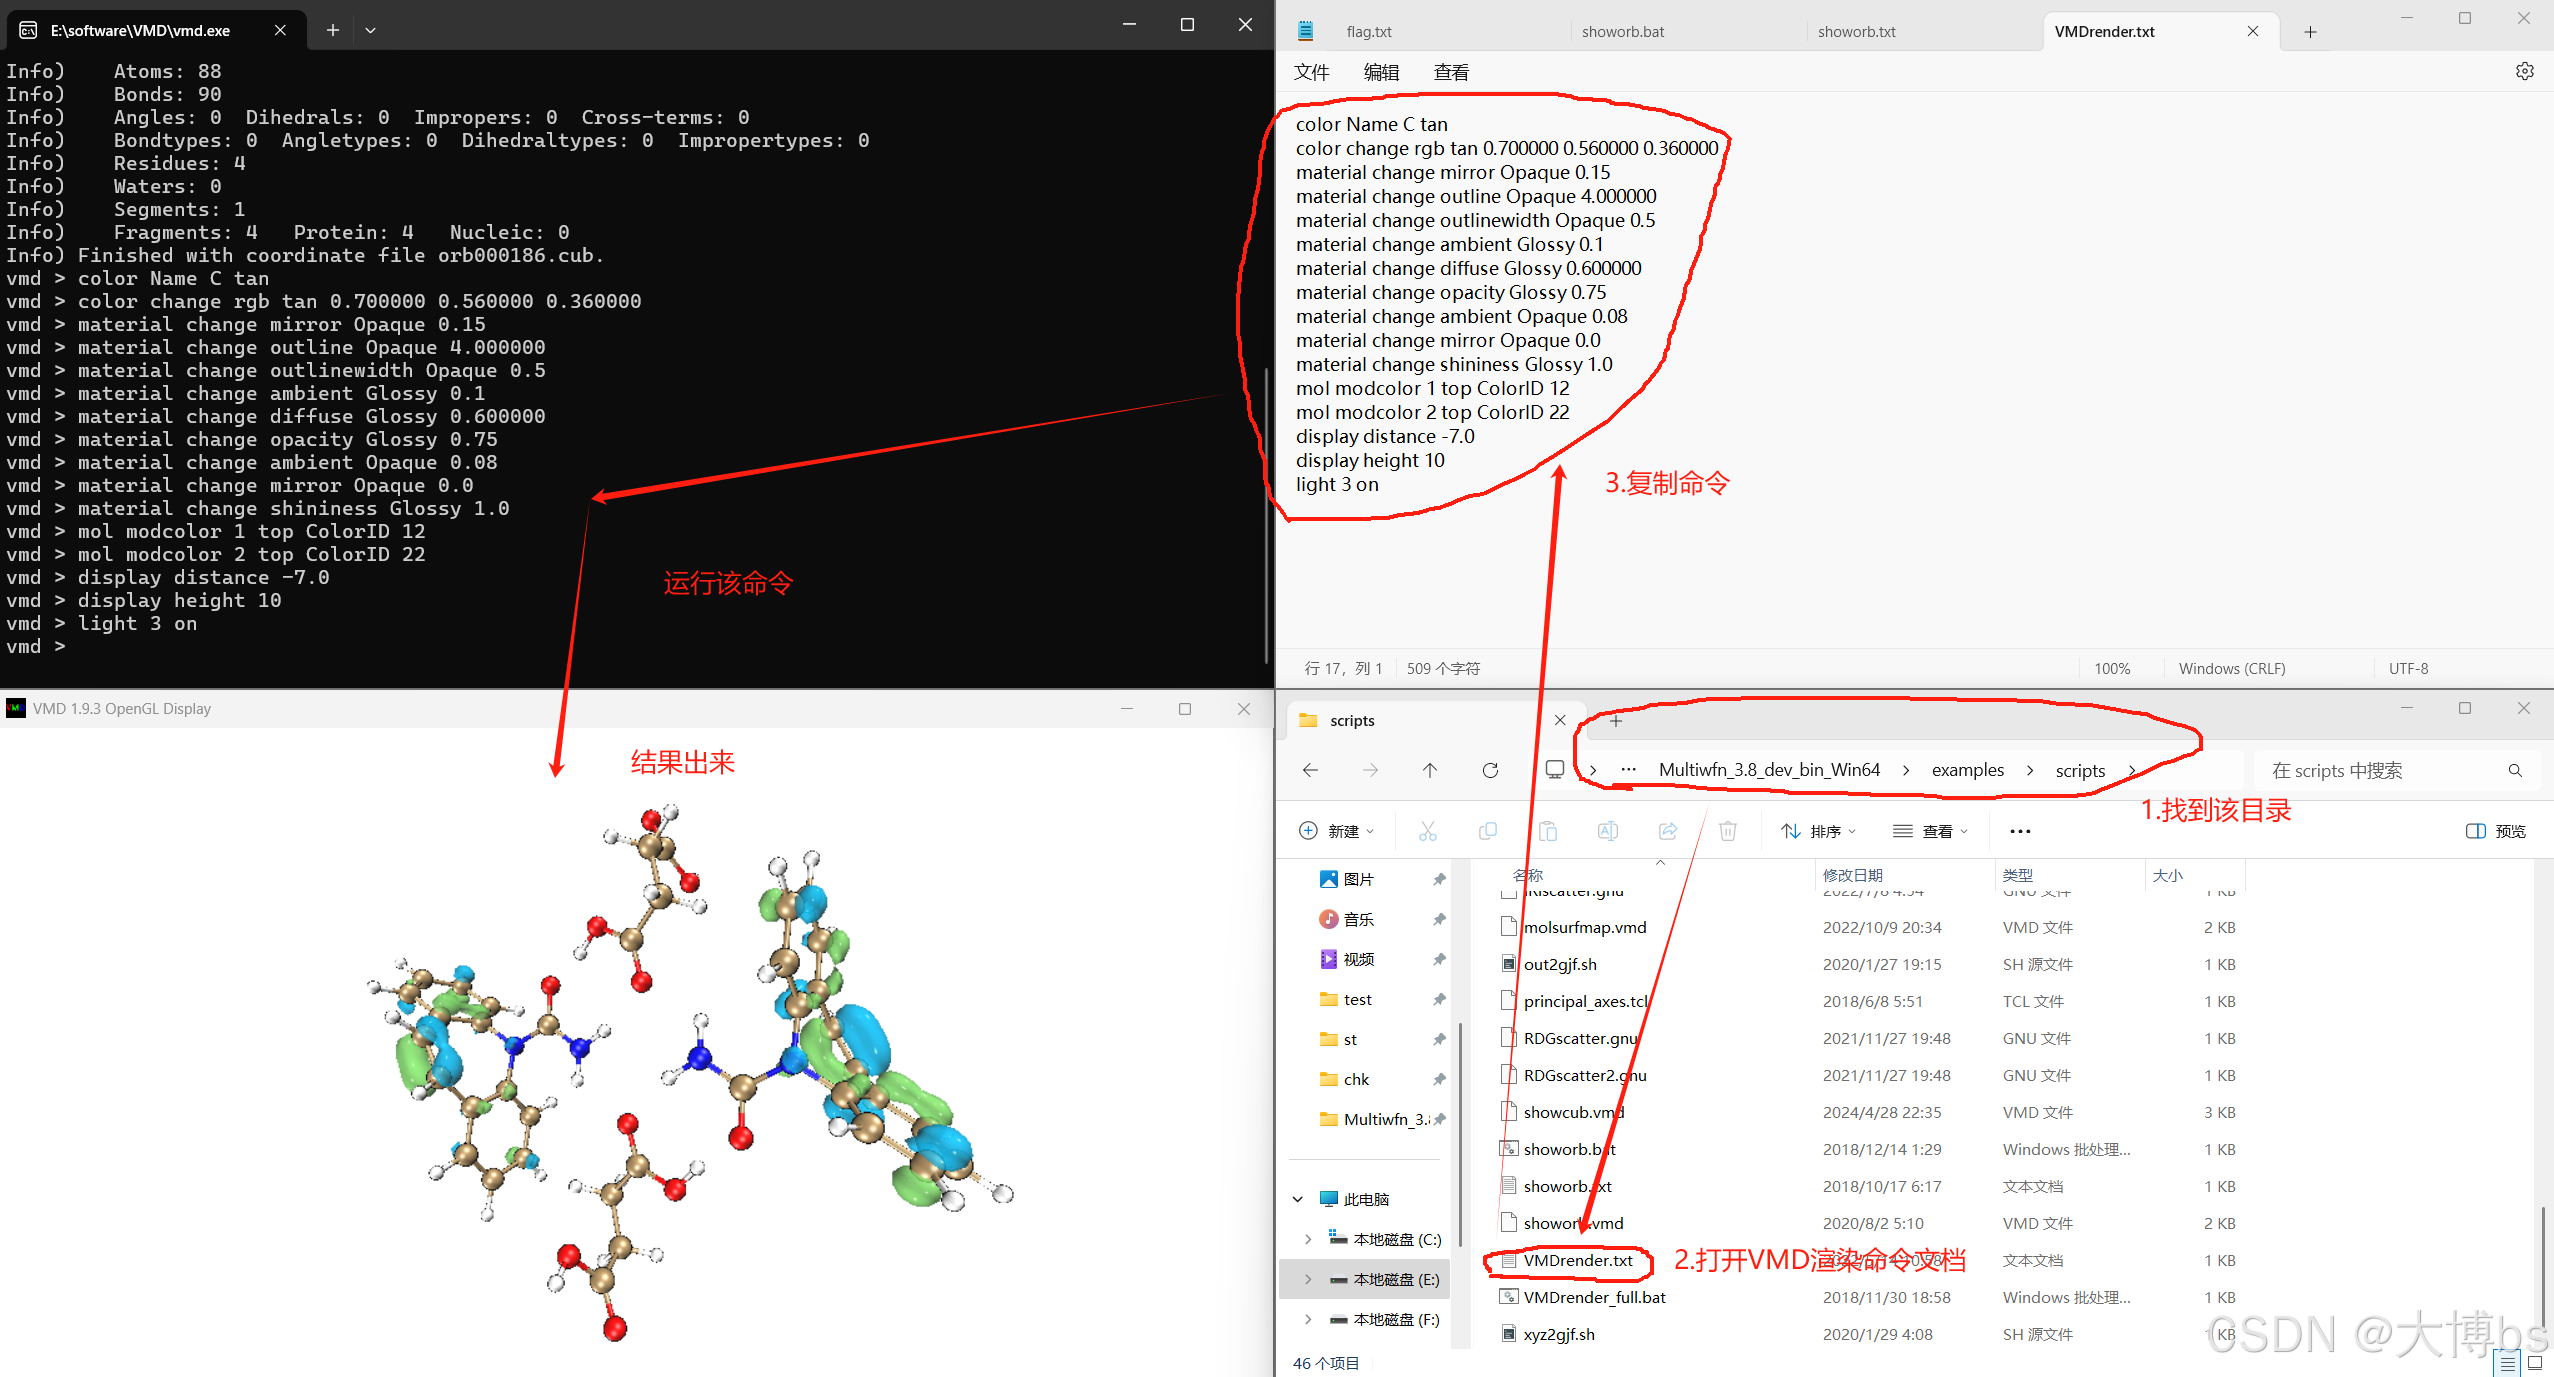Click examples in the breadcrumb path

1967,770
